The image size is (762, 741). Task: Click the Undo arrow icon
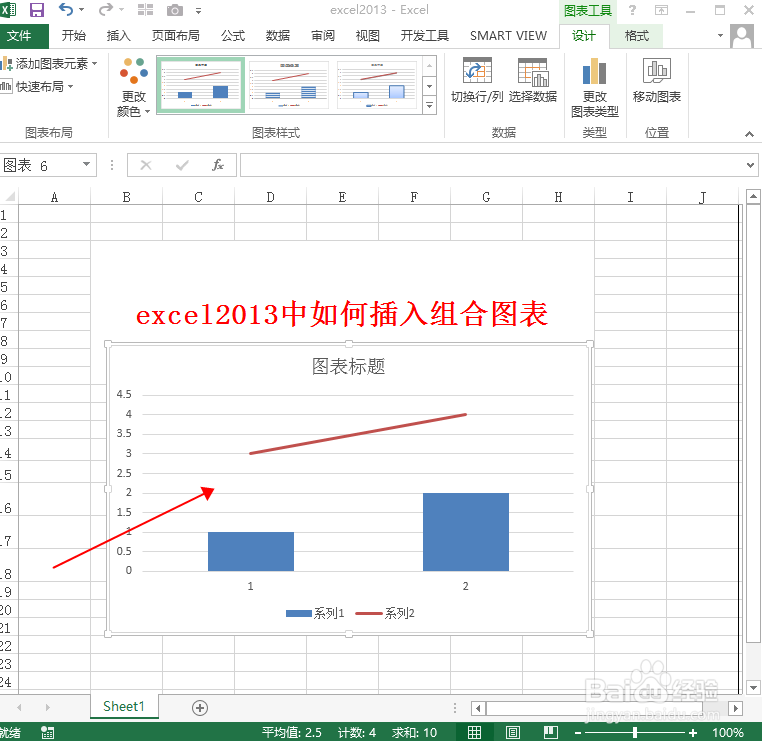pos(66,9)
